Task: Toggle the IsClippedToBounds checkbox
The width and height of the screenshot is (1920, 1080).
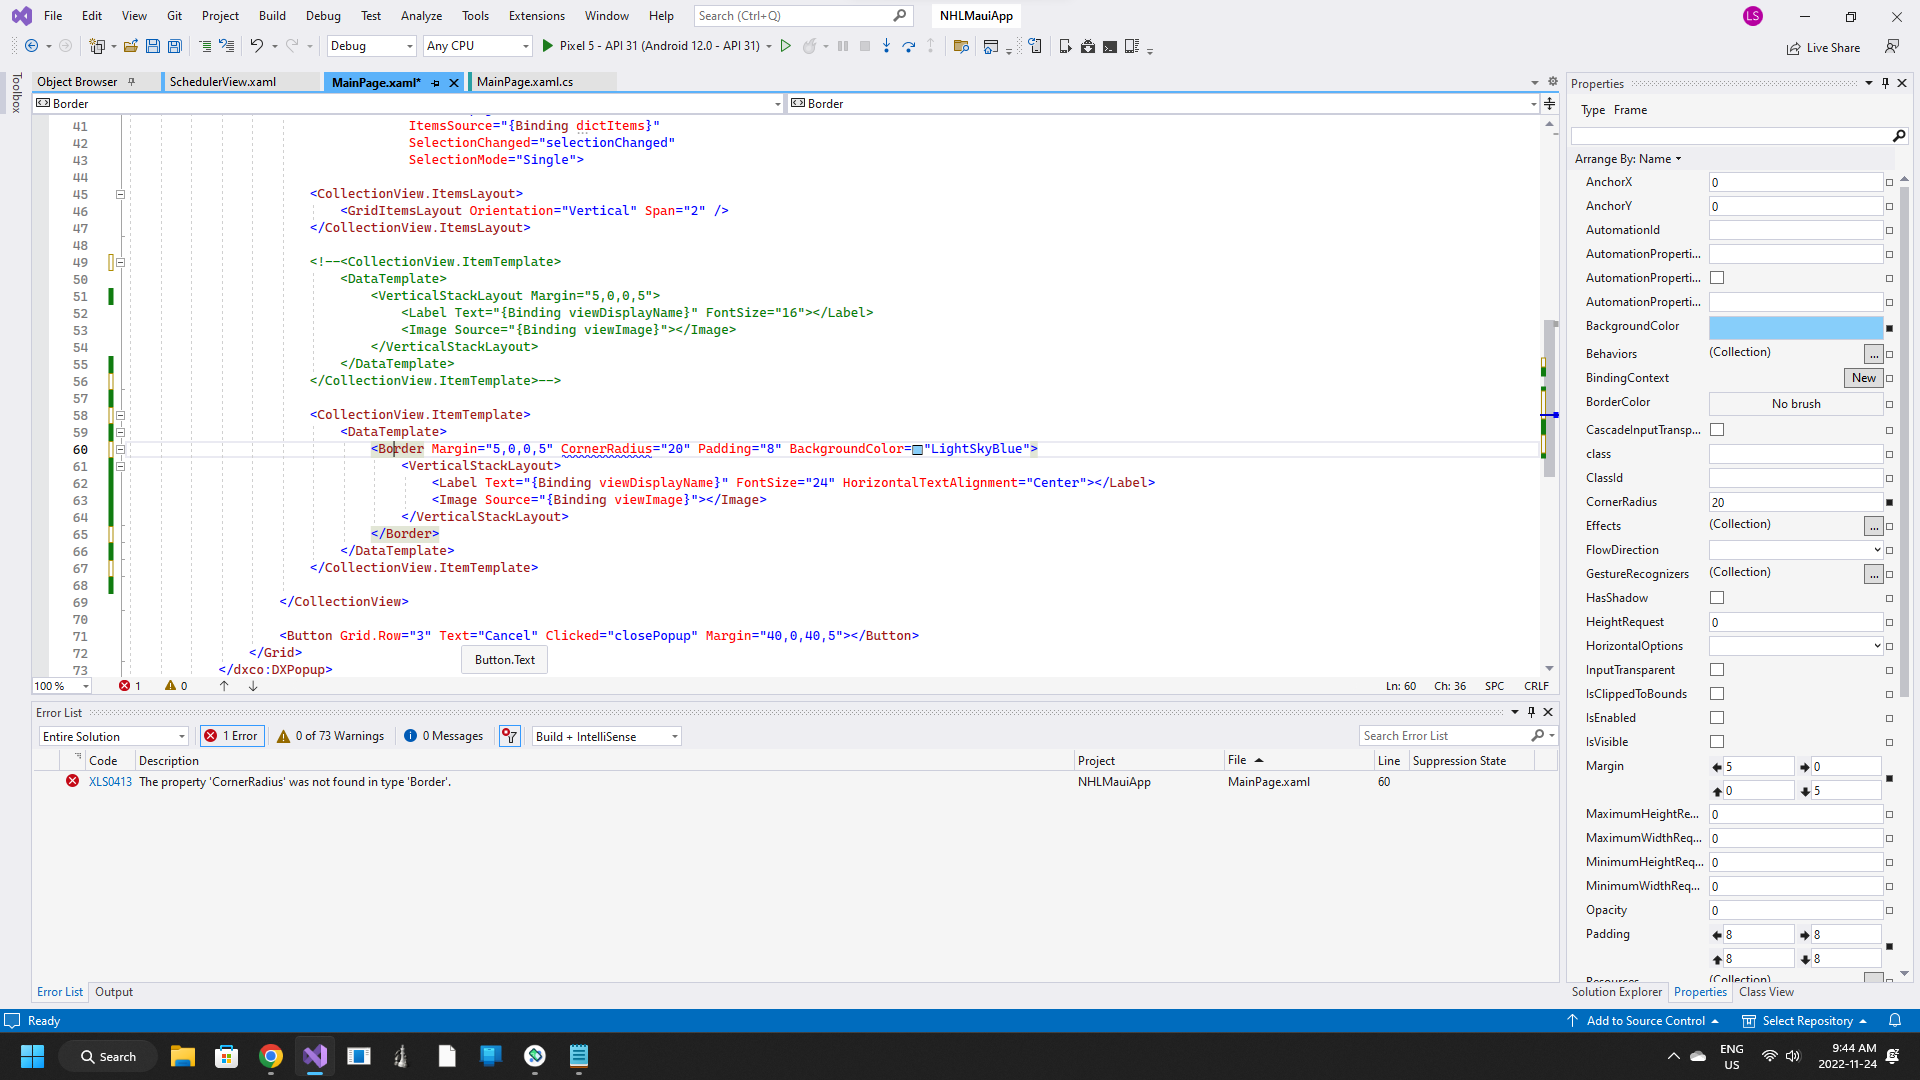Action: tap(1717, 694)
